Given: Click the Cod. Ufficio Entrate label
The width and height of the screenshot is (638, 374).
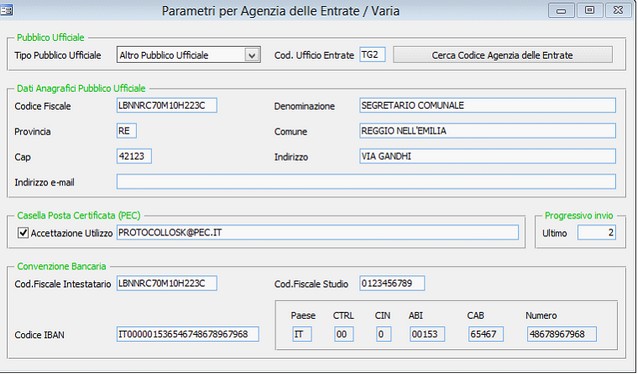Looking at the screenshot, I should (x=314, y=55).
